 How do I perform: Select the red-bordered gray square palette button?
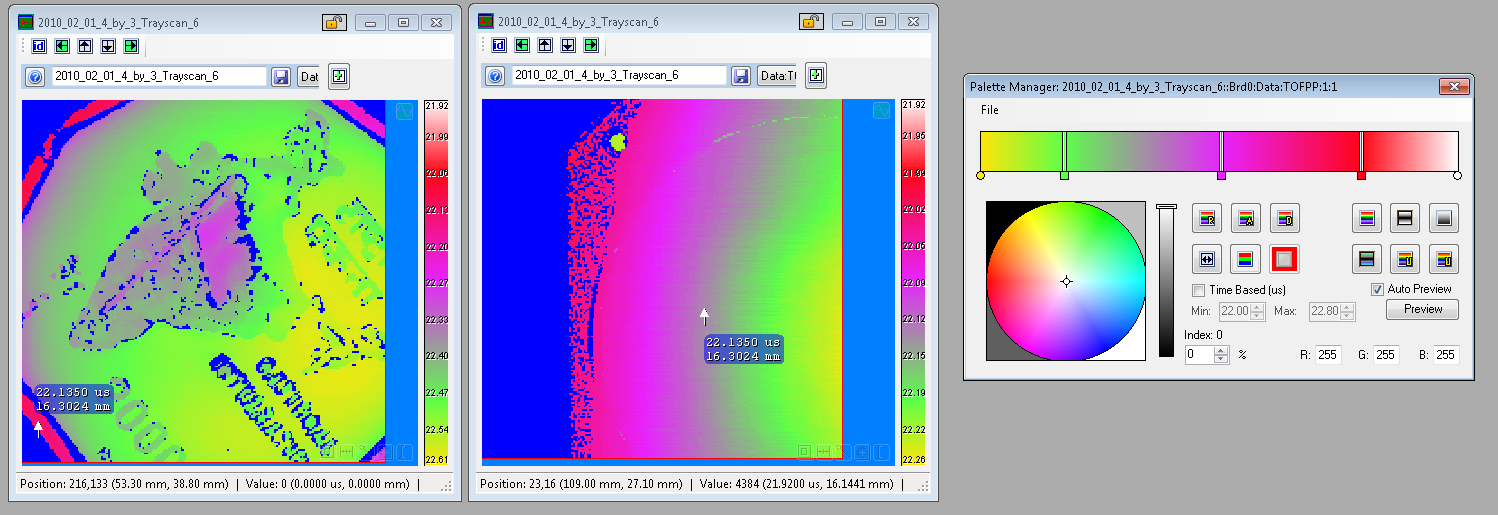click(1284, 259)
